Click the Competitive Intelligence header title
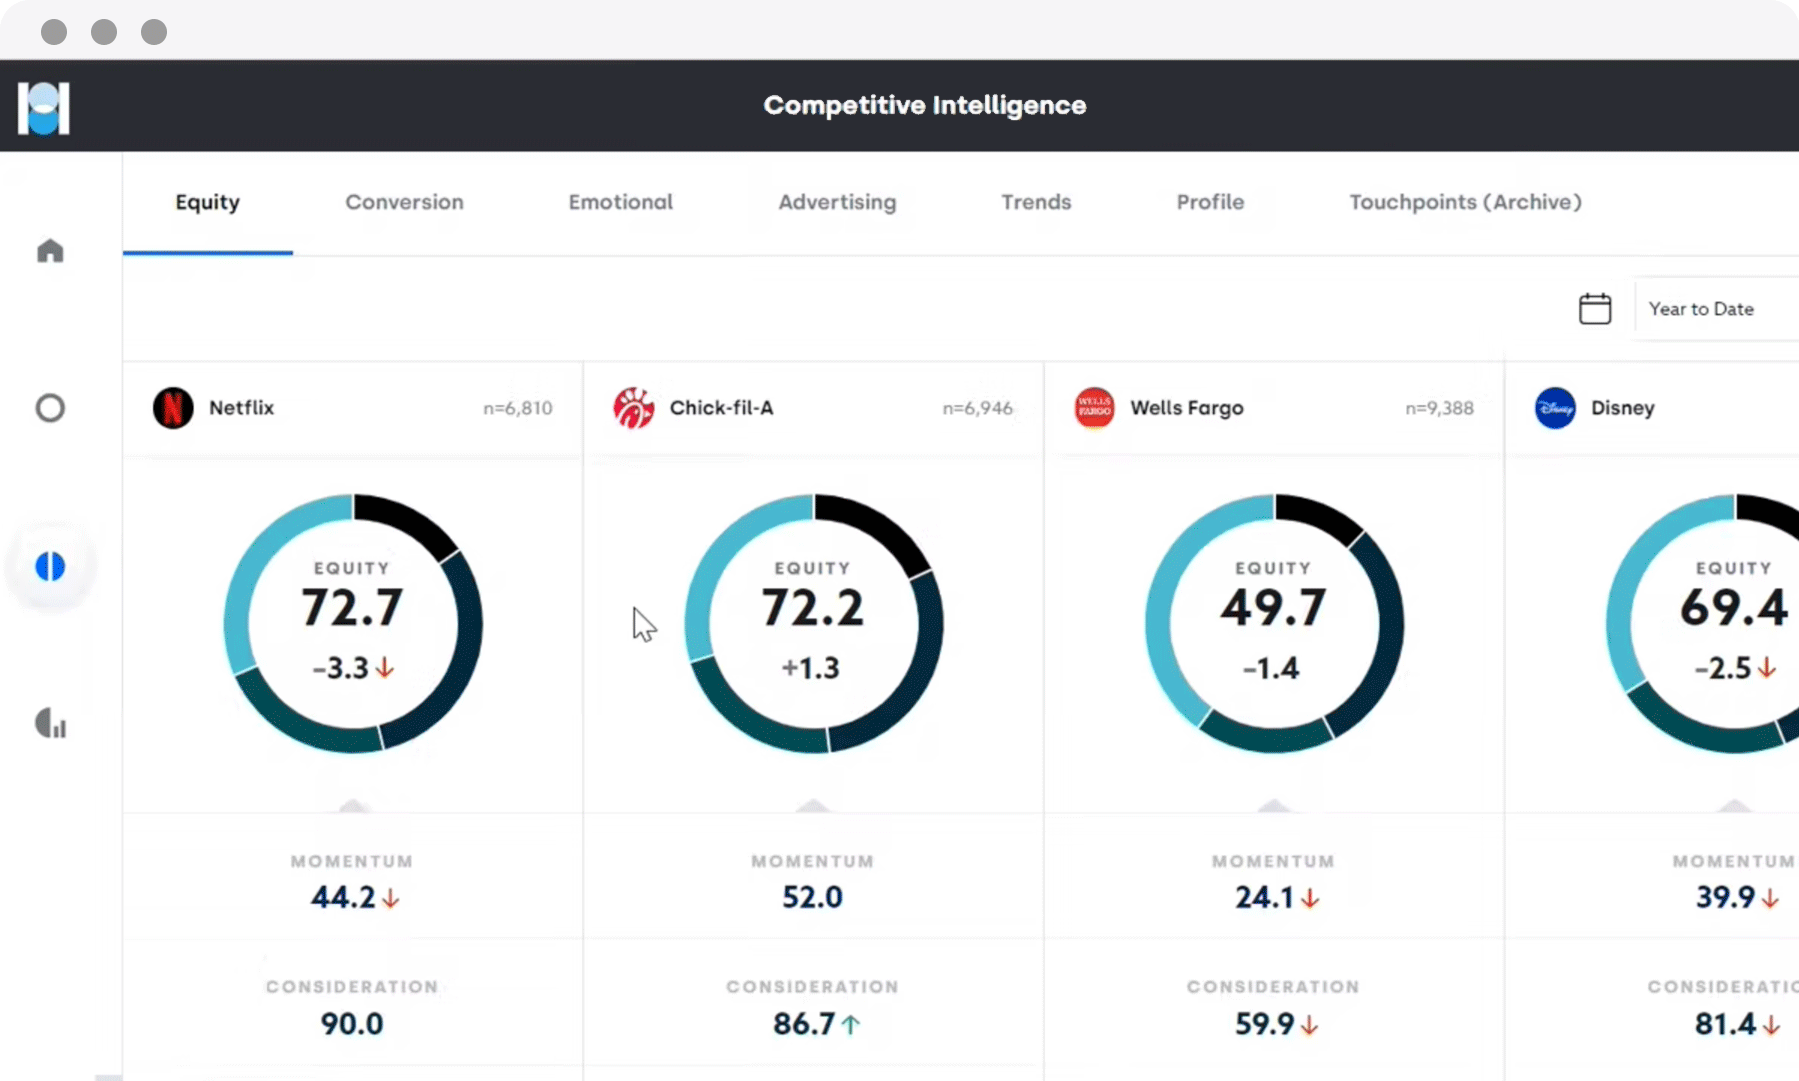This screenshot has width=1799, height=1081. pyautogui.click(x=925, y=105)
